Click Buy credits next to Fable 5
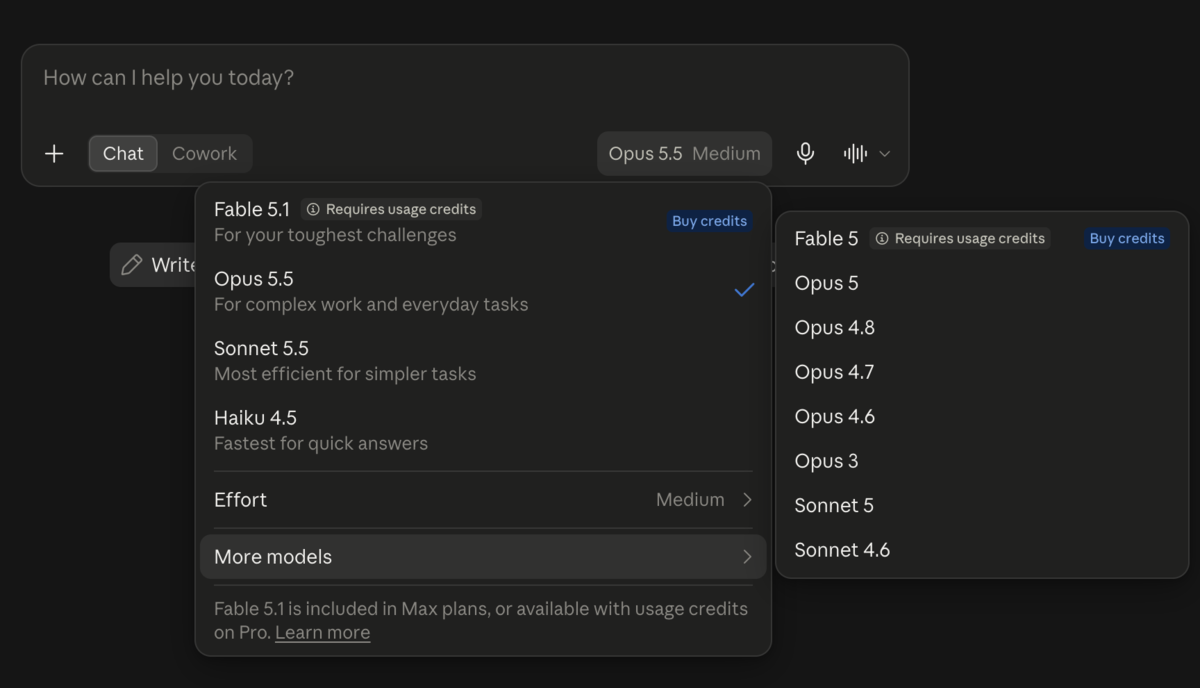Image resolution: width=1200 pixels, height=688 pixels. click(1127, 238)
